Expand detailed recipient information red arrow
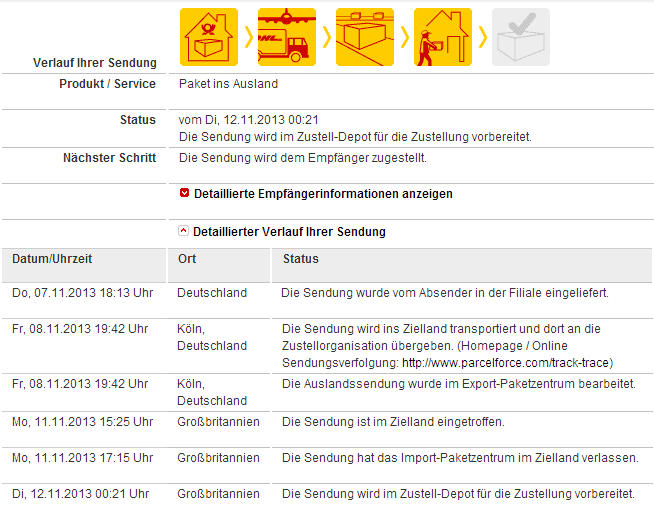 [x=184, y=193]
